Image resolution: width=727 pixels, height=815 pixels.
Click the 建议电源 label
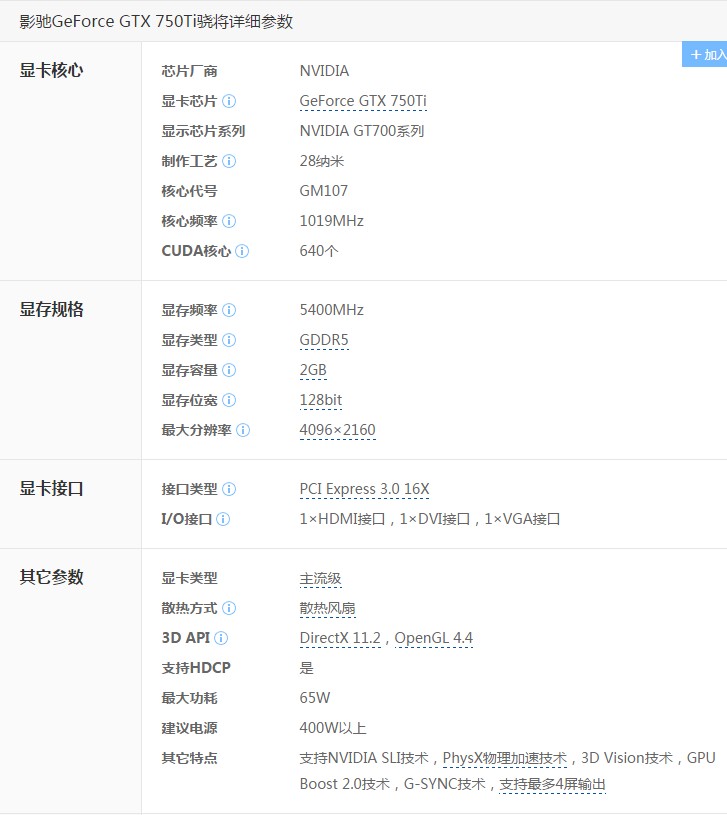(189, 728)
